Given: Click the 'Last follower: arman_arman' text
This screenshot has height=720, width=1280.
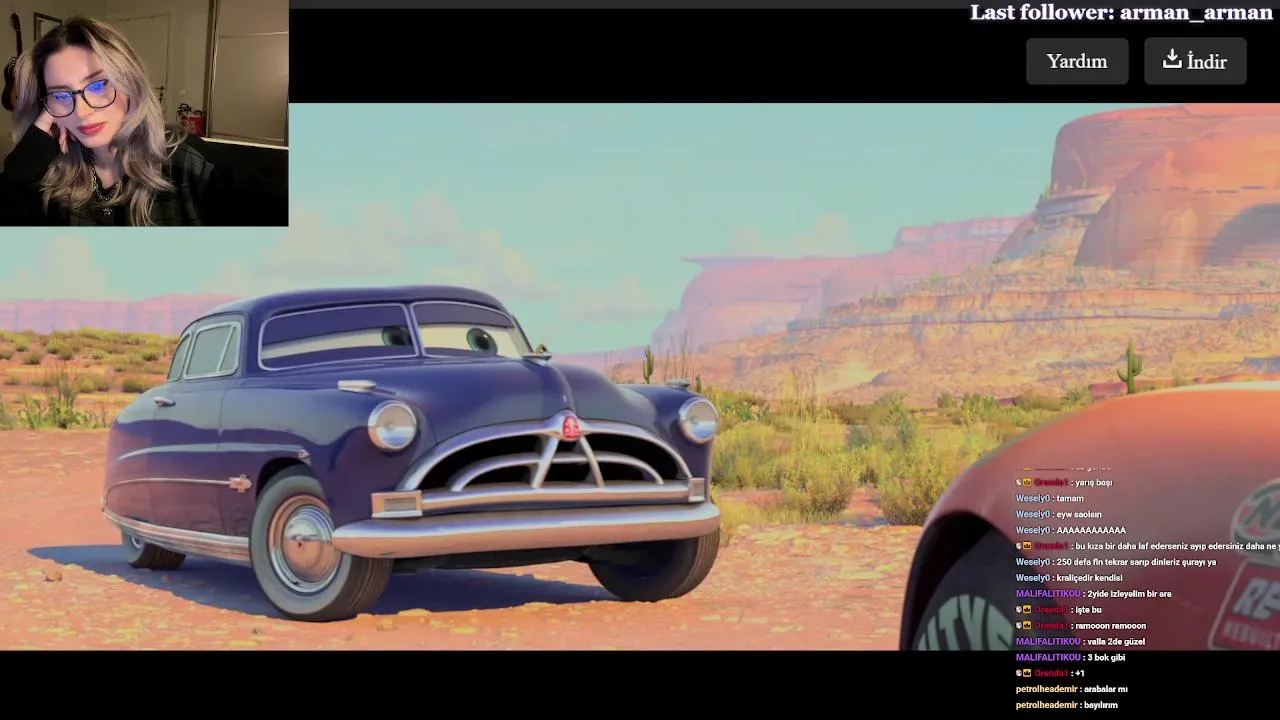Looking at the screenshot, I should (1121, 13).
